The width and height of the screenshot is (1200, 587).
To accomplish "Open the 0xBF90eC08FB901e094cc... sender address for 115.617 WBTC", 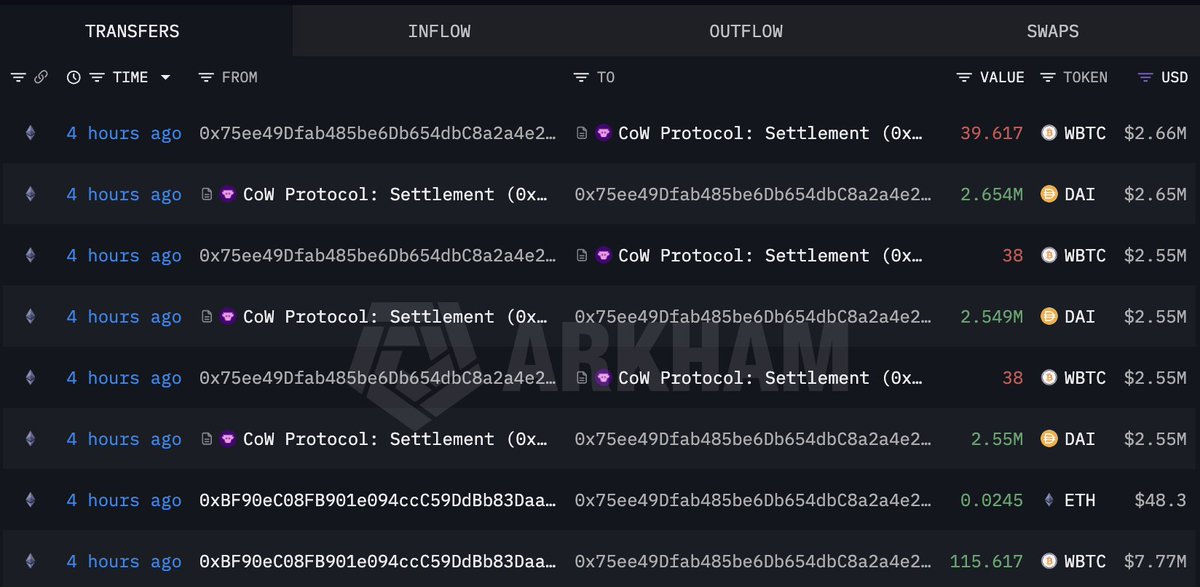I will [x=378, y=561].
